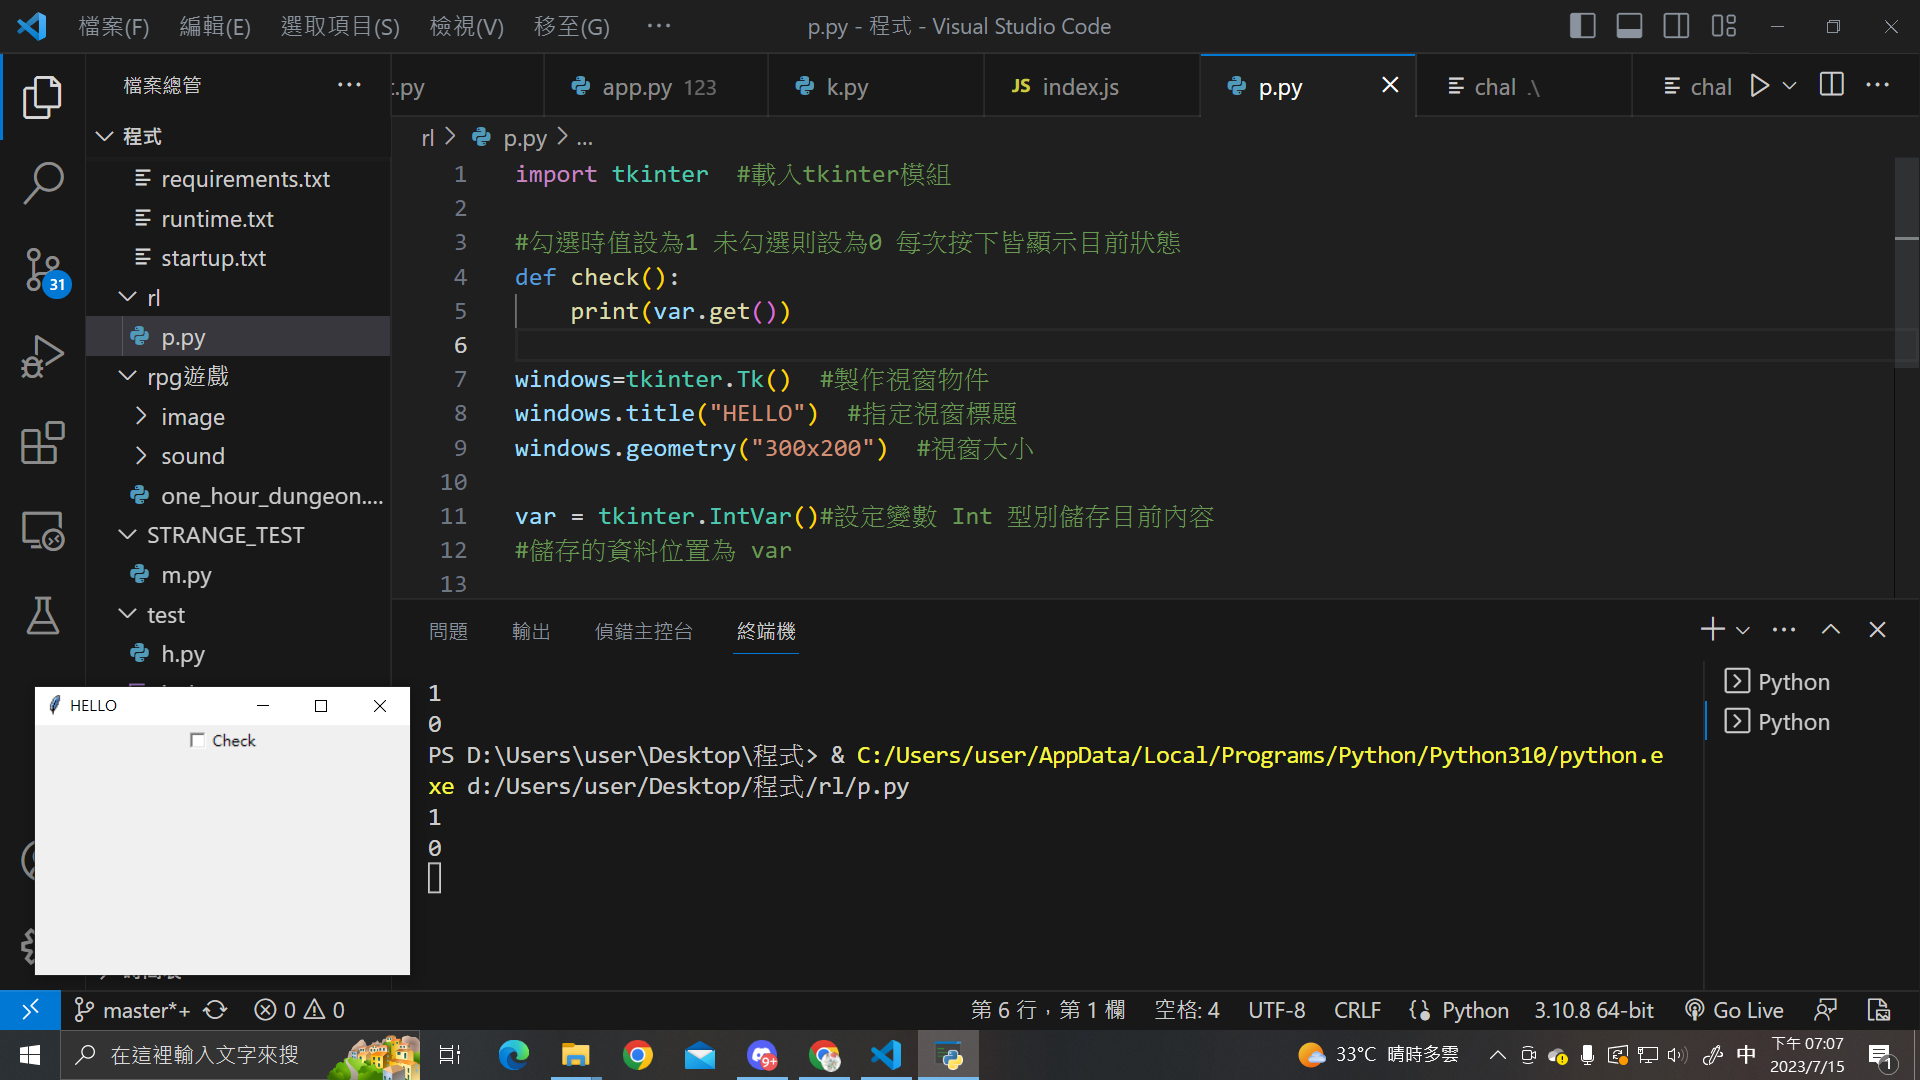Open the Run and Debug view
This screenshot has height=1080, width=1920.
coord(43,357)
